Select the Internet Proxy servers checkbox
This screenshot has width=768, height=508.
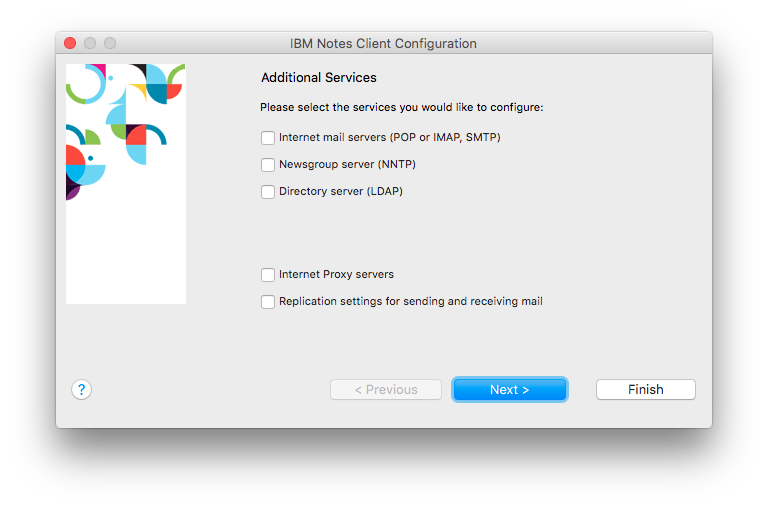[x=268, y=275]
